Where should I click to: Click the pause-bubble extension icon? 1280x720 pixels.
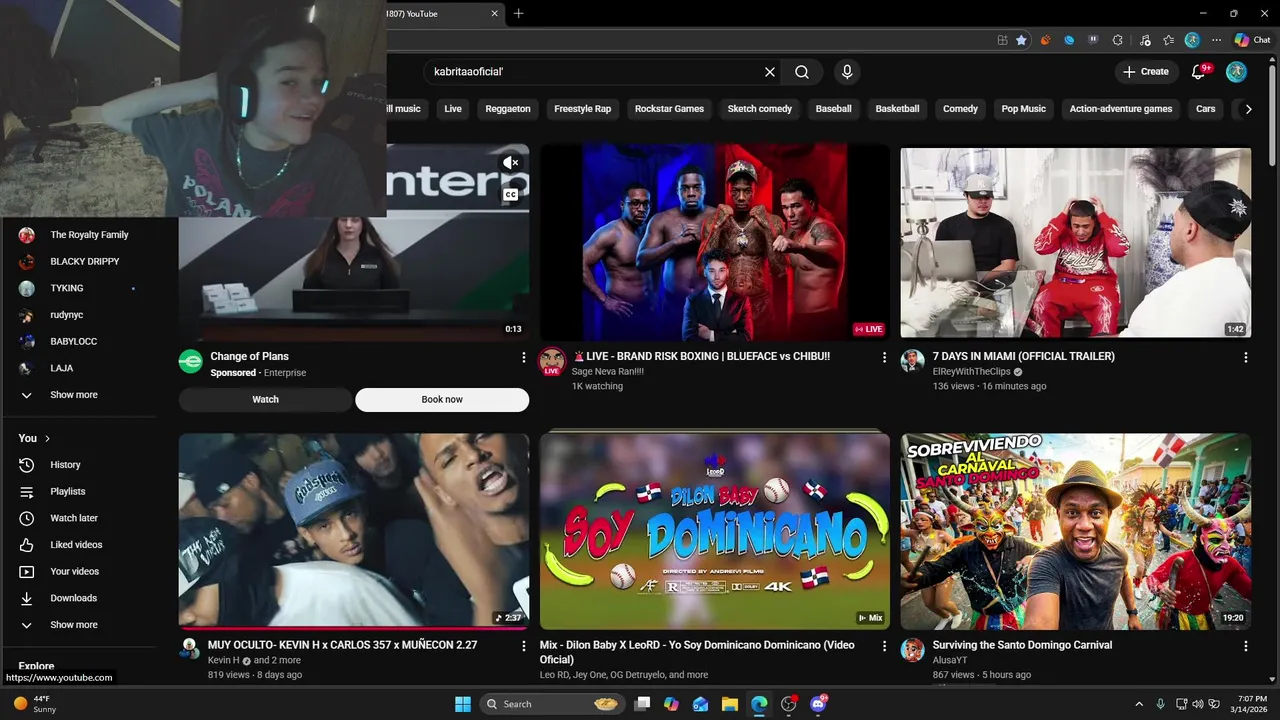(x=1093, y=40)
